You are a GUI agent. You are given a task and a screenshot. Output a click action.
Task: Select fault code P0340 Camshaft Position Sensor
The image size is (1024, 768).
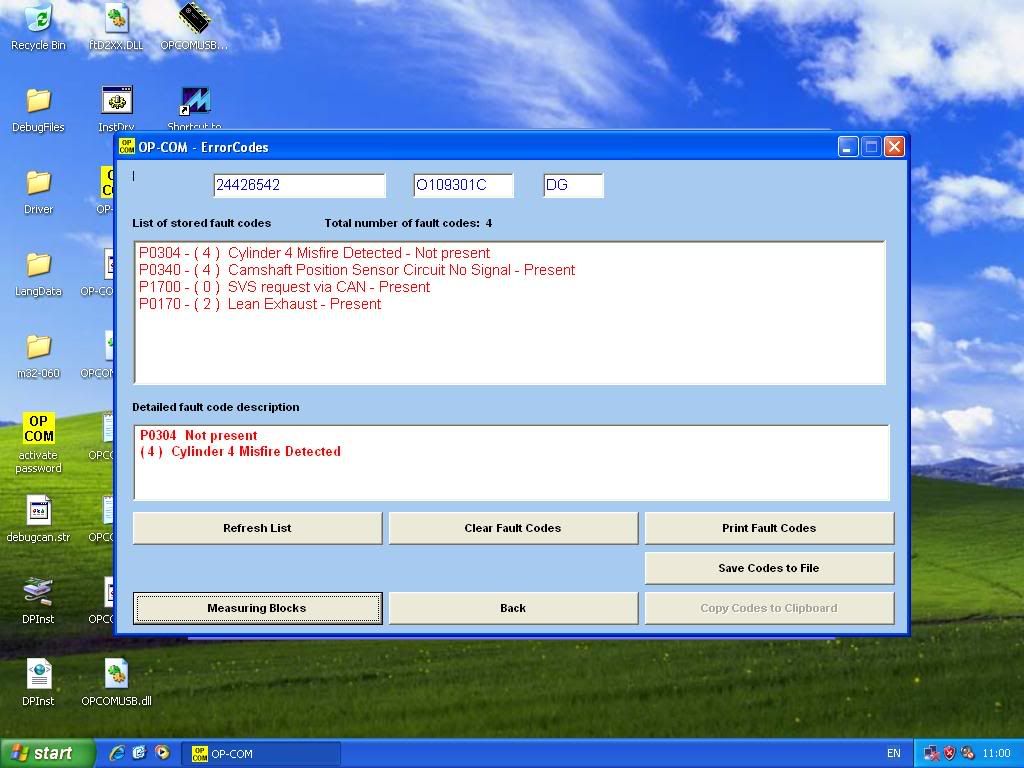(357, 270)
